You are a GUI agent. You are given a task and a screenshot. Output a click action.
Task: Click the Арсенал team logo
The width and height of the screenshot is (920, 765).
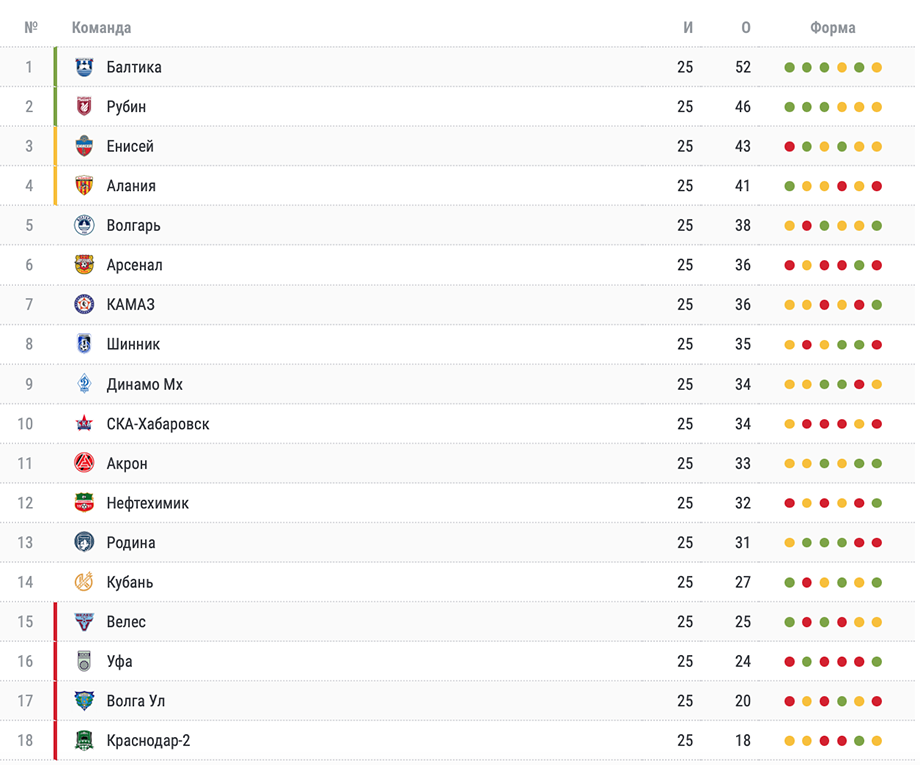[x=84, y=265]
